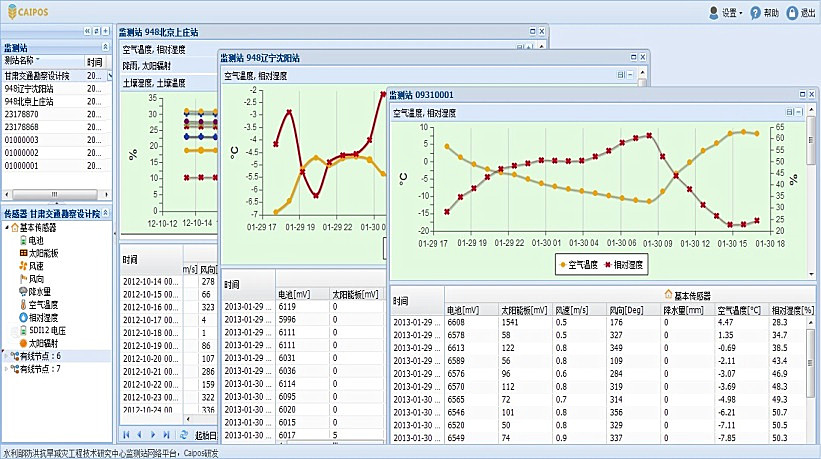Click the CAIPOS logo

[28, 12]
